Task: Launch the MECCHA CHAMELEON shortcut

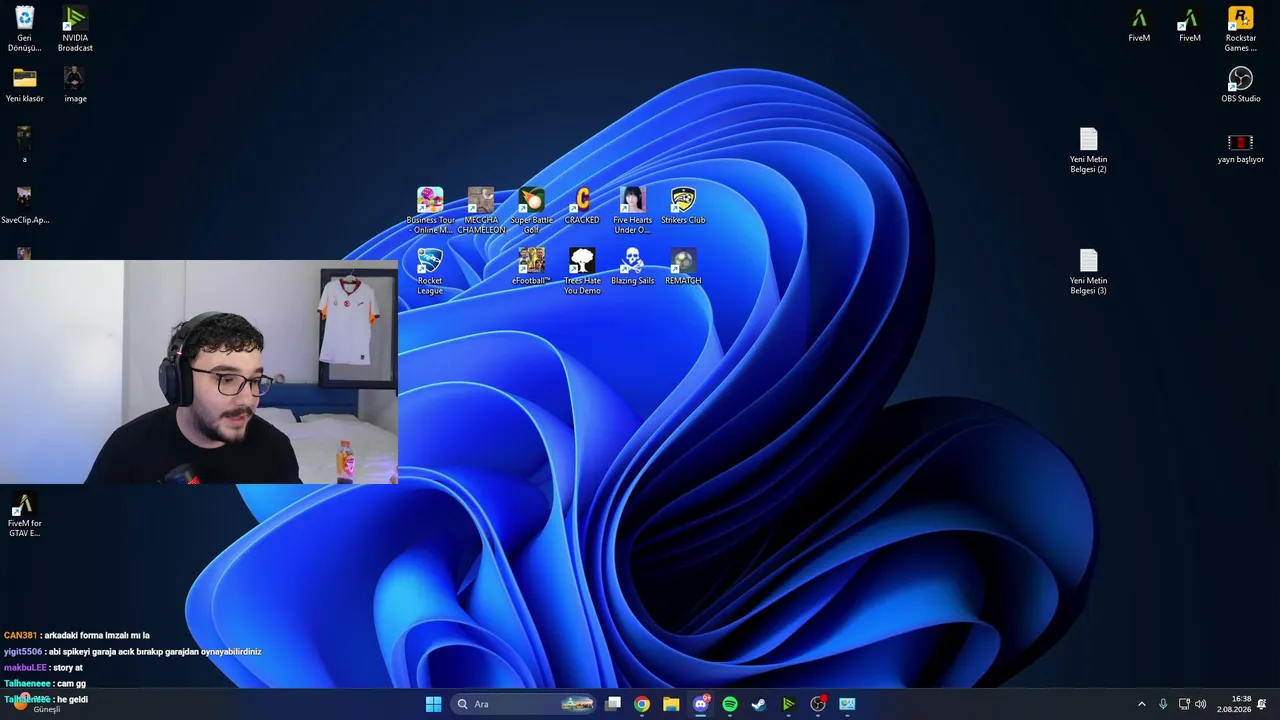Action: click(x=481, y=211)
